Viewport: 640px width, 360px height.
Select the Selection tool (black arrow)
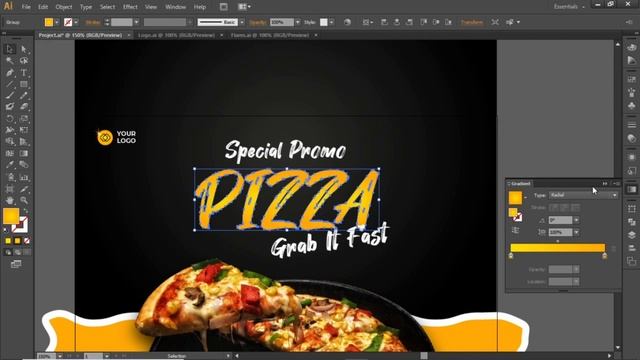(10, 49)
